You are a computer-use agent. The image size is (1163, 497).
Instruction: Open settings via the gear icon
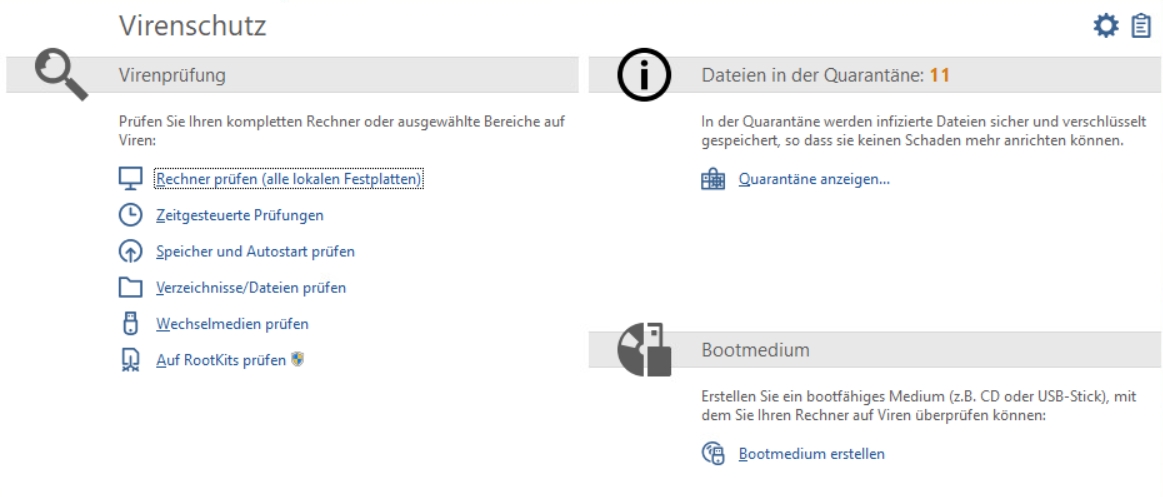(x=1105, y=27)
